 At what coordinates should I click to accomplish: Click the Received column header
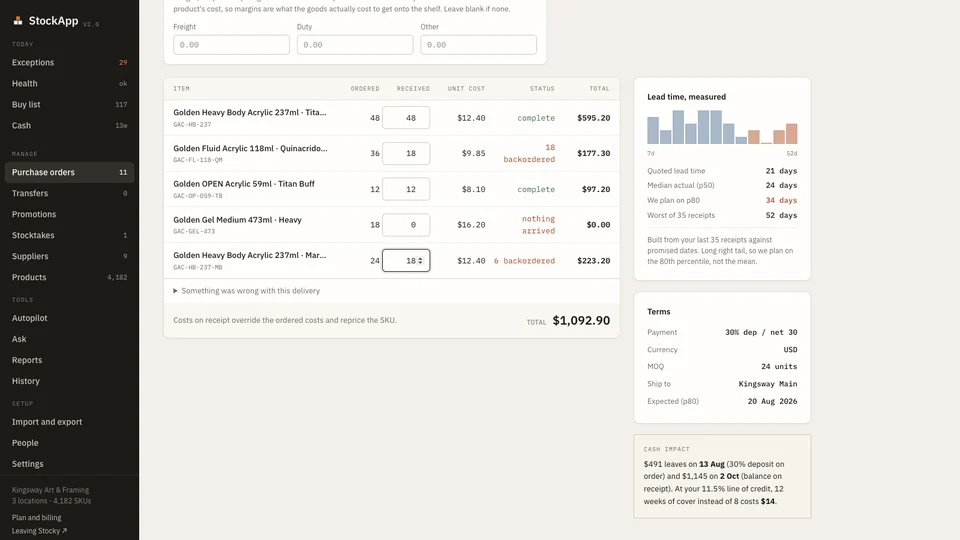413,89
